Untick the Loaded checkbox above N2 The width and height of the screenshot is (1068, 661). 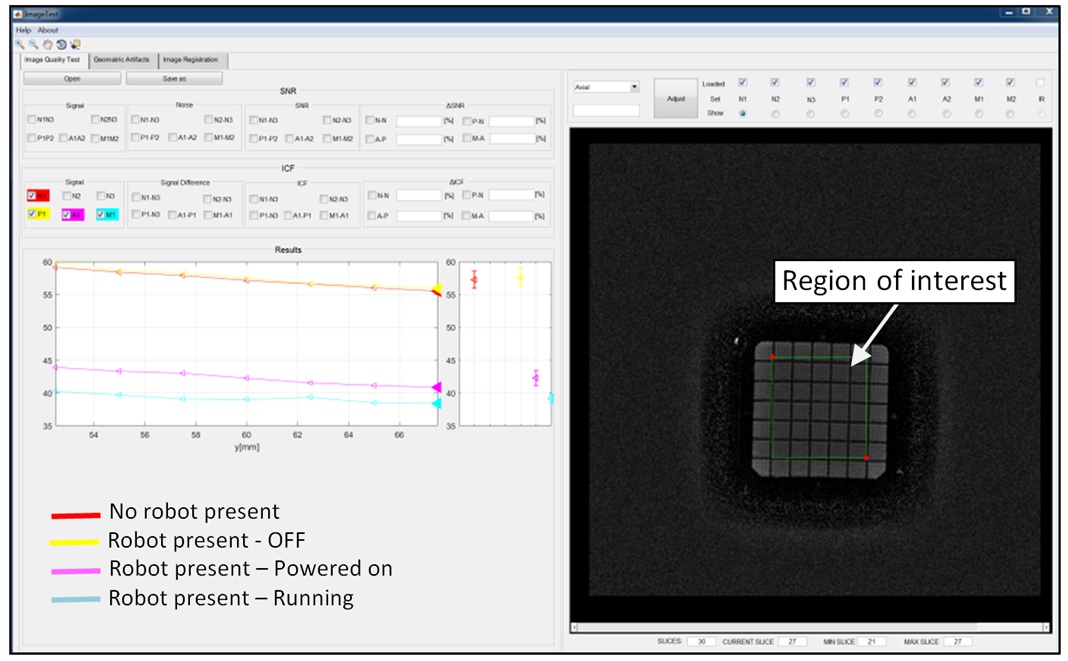tap(775, 83)
